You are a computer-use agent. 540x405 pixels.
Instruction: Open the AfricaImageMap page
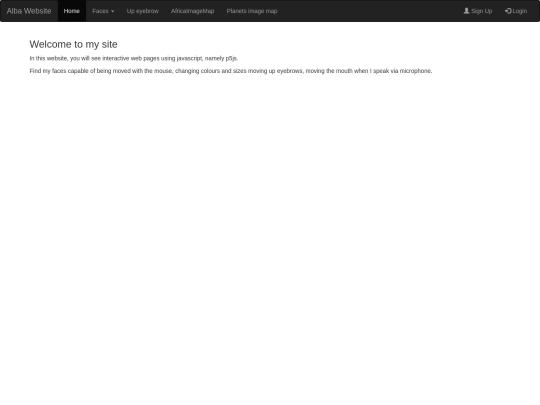pos(193,11)
